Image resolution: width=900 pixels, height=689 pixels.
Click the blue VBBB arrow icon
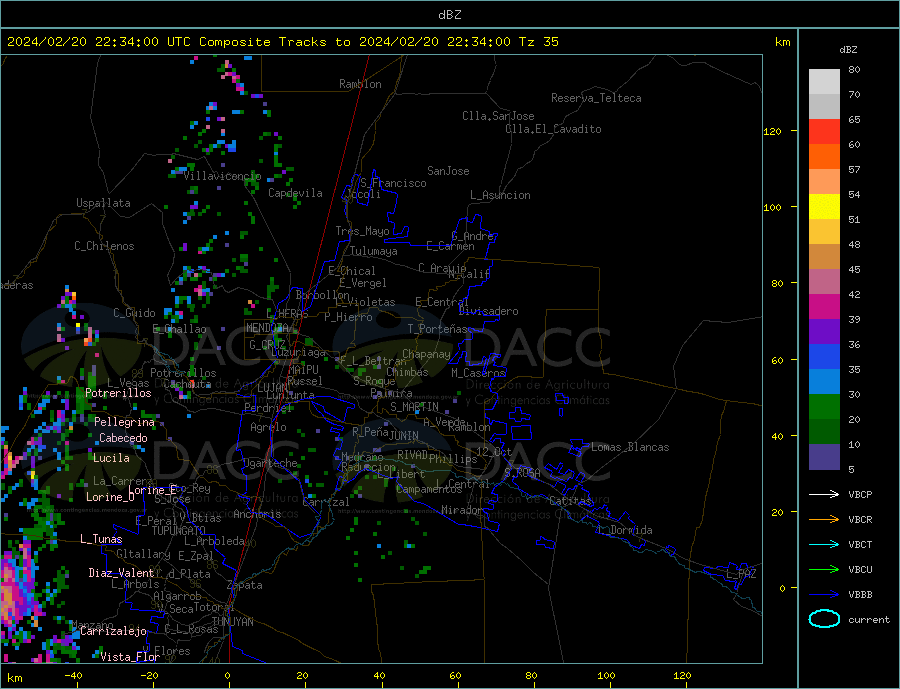coord(824,595)
